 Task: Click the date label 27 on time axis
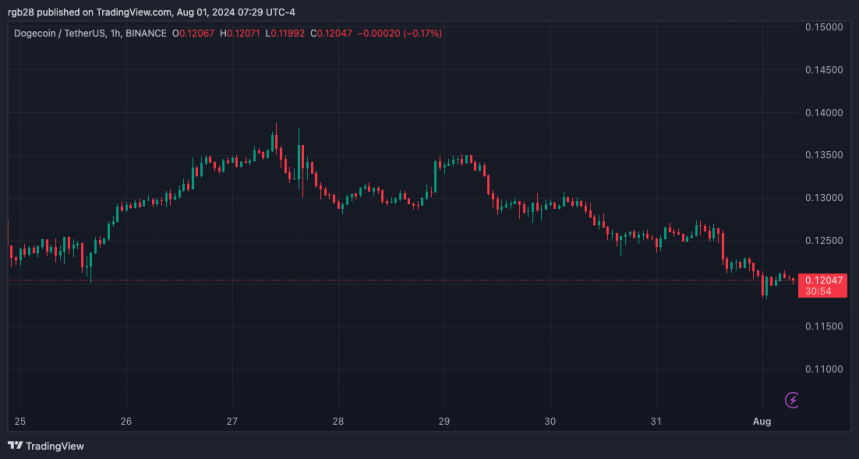tap(232, 421)
